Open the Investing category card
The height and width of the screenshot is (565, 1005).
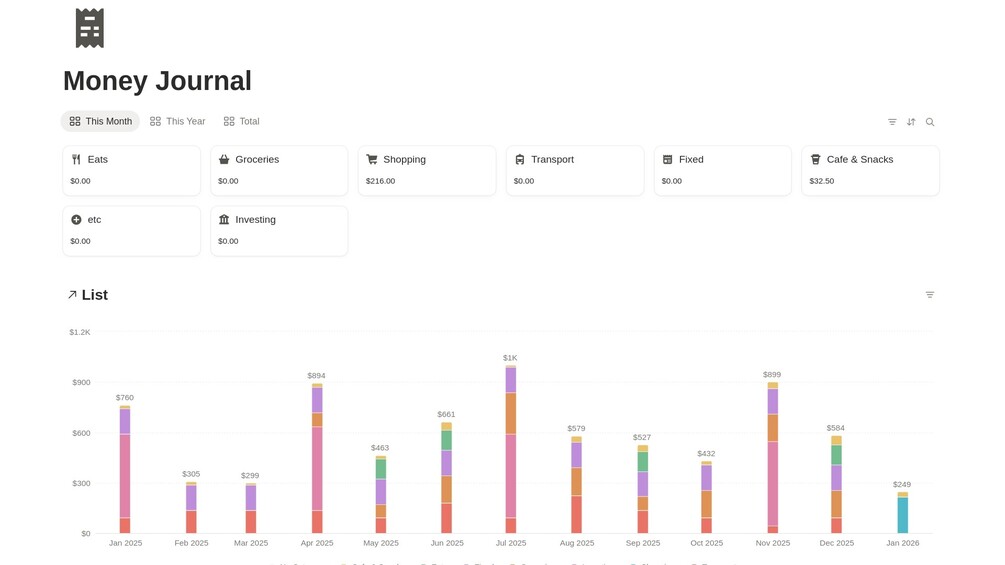click(x=279, y=231)
